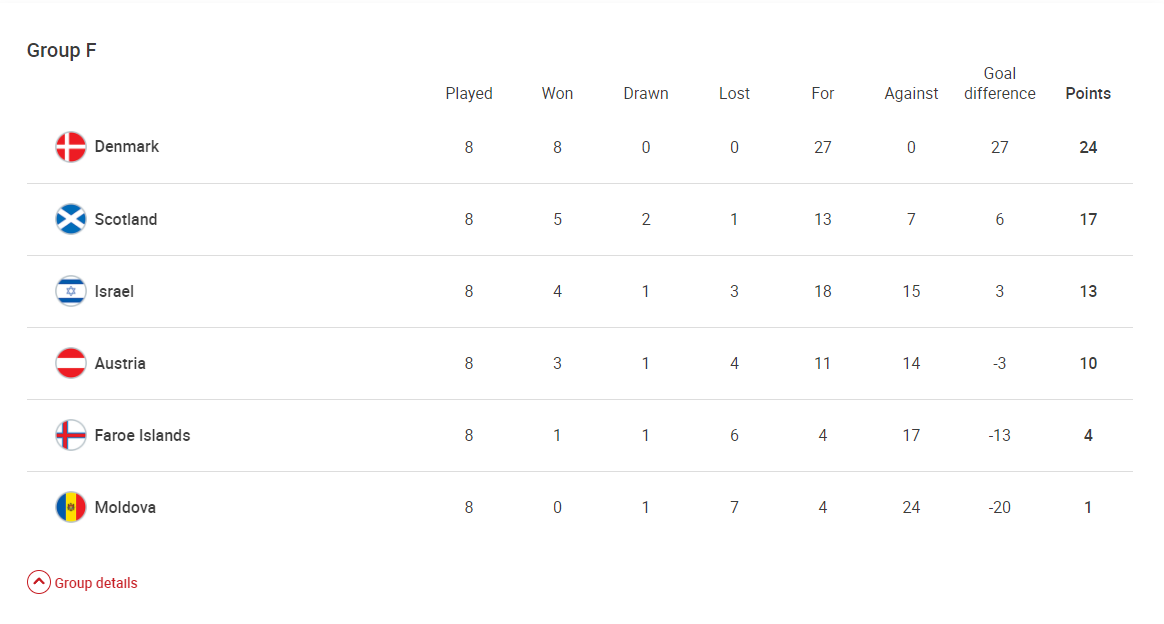Image resolution: width=1164 pixels, height=624 pixels.
Task: Click the Moldova flag icon
Action: [x=71, y=507]
